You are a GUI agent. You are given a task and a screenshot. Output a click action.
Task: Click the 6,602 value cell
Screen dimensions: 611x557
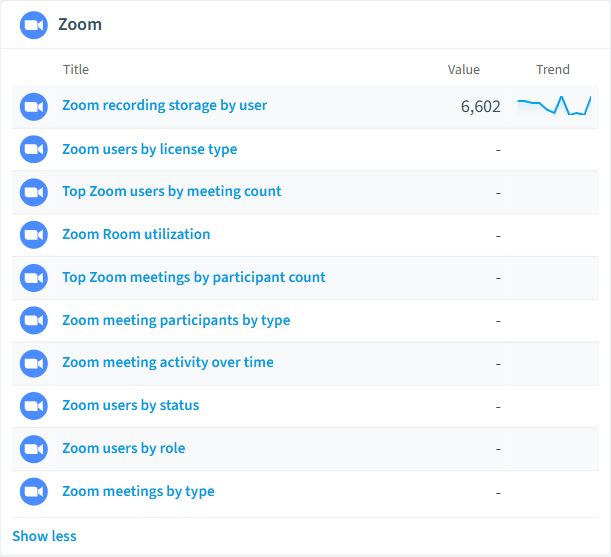click(x=480, y=107)
